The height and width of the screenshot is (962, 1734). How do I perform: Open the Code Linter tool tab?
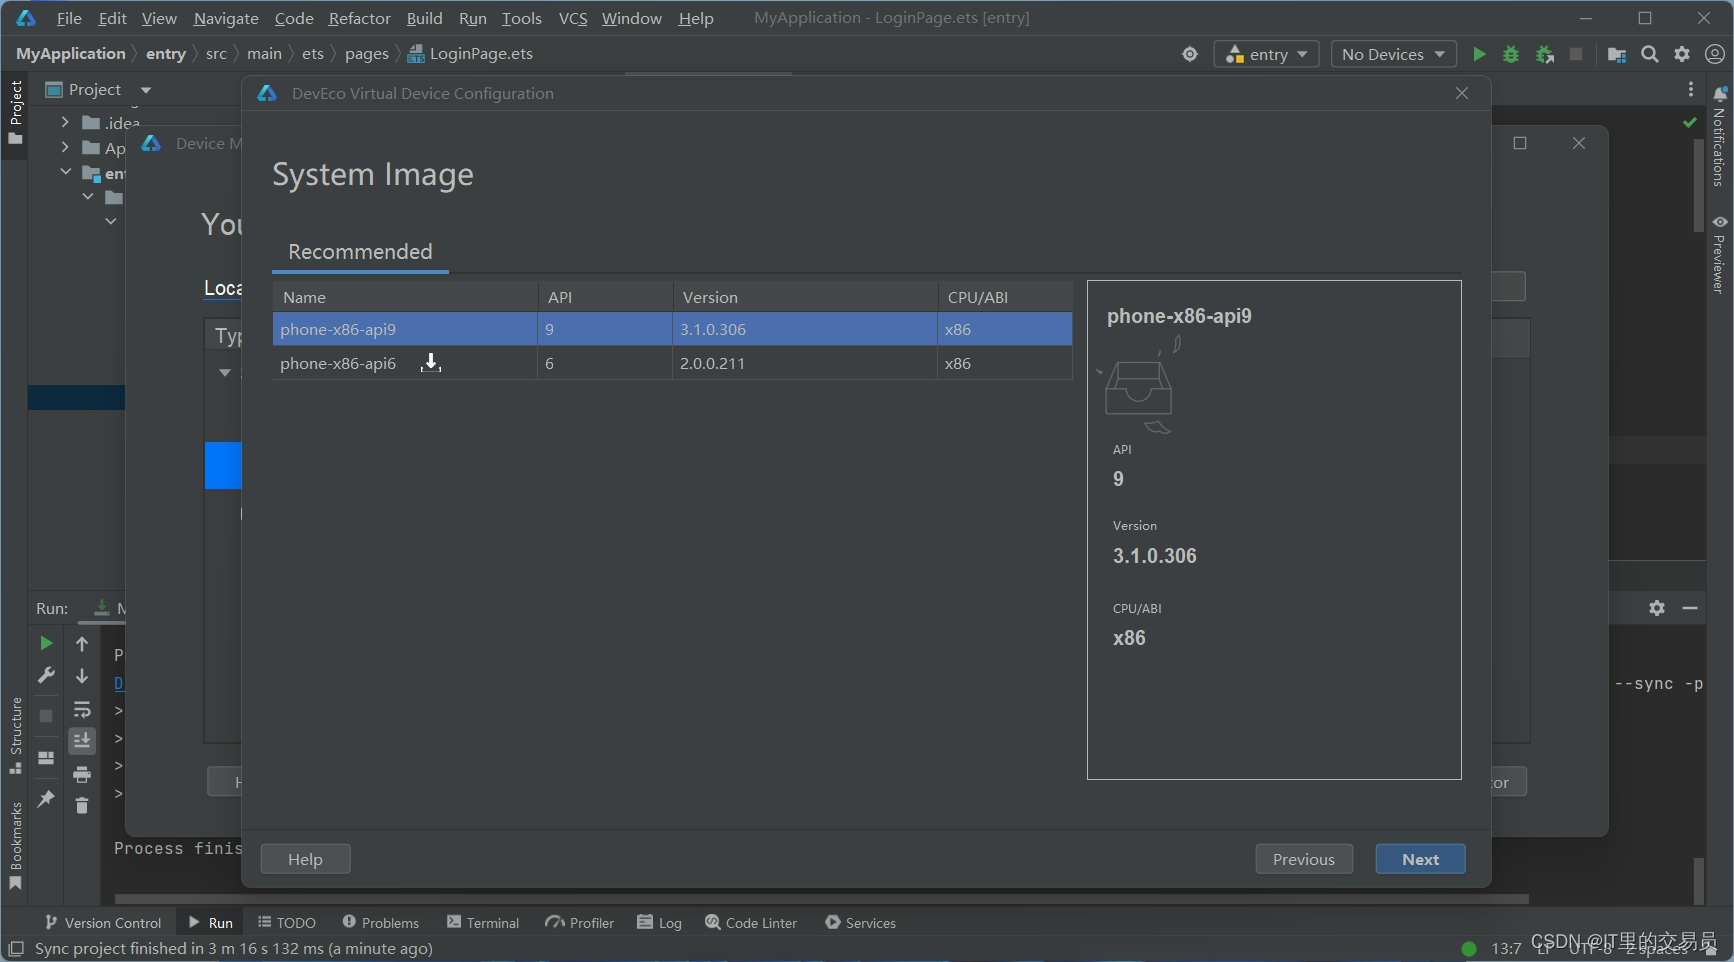coord(751,923)
